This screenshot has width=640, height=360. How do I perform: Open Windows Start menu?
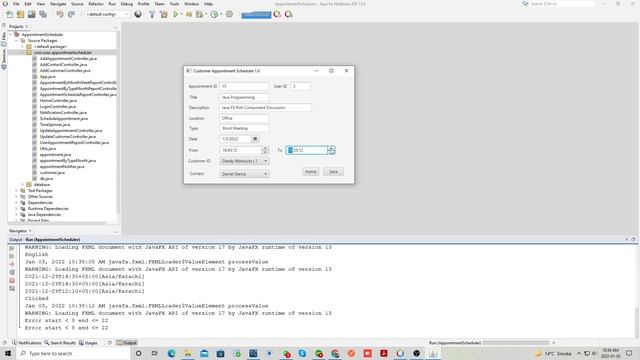pyautogui.click(x=8, y=353)
